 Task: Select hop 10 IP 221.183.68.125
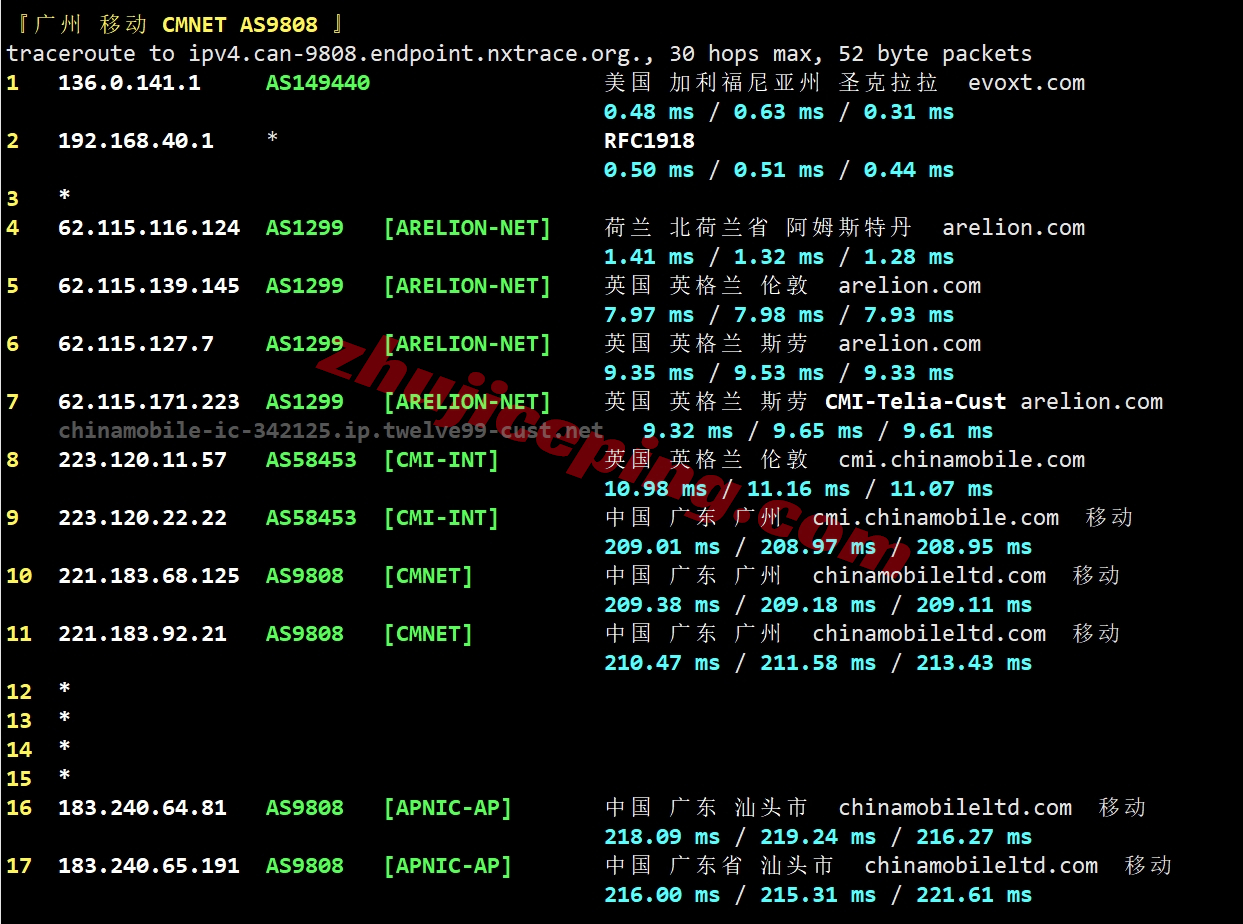149,576
